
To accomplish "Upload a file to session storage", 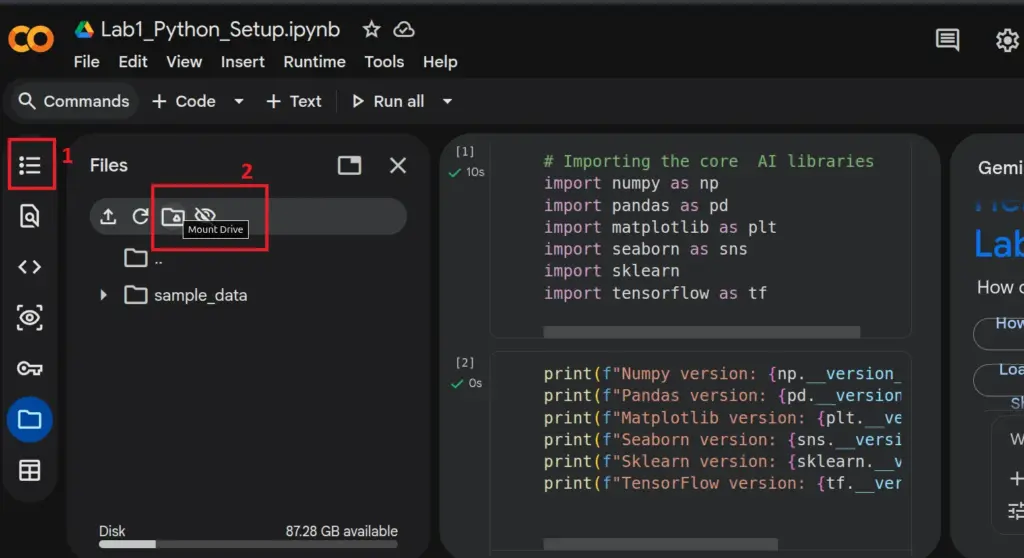I will pos(108,216).
